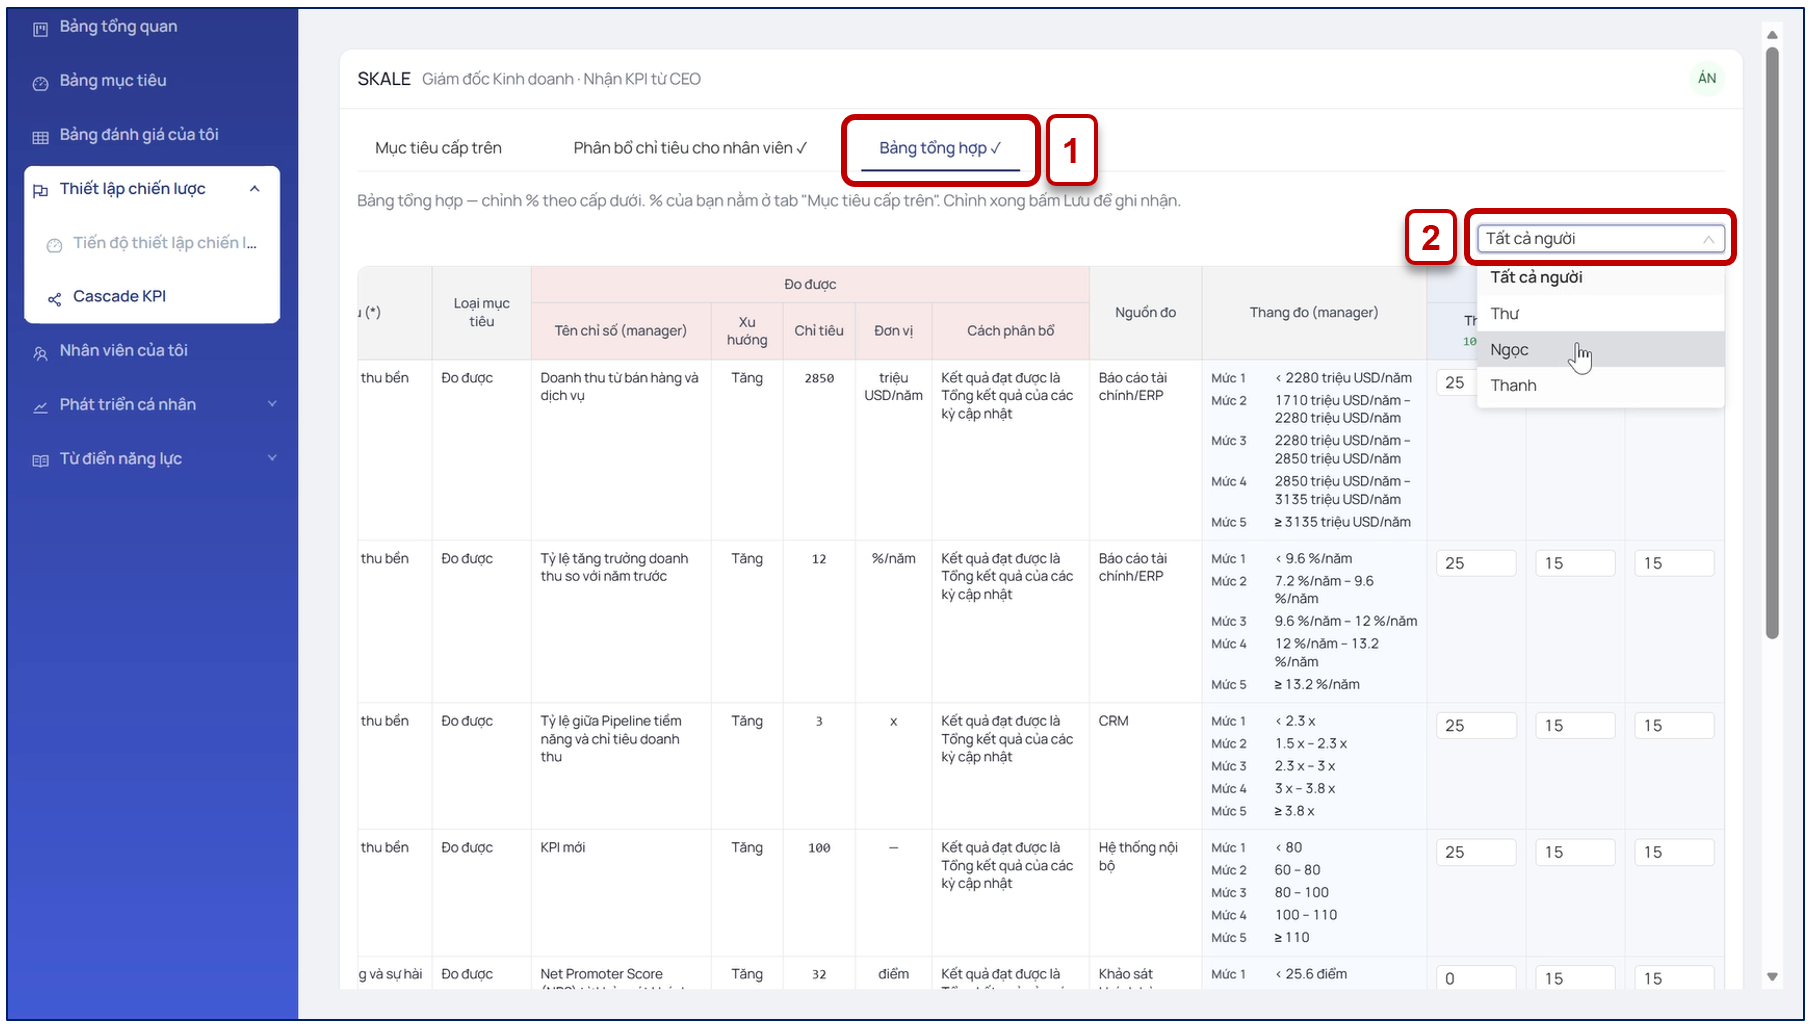Screen dimensions: 1812x1024
Task: Click the 25 field in the Pipeline ratio row
Action: click(1476, 726)
